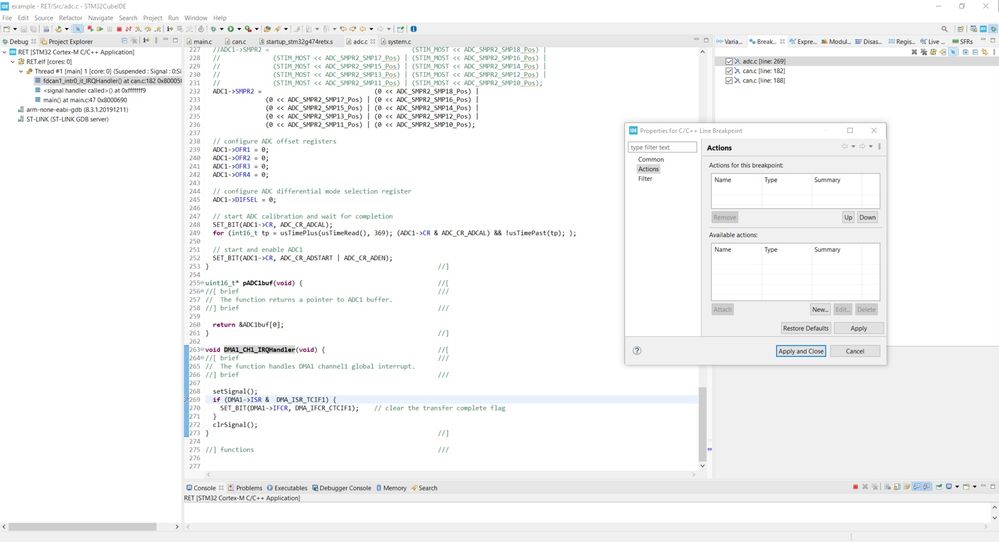This screenshot has width=999, height=542.
Task: Click red Terminate icon in Console toolbar
Action: [856, 487]
